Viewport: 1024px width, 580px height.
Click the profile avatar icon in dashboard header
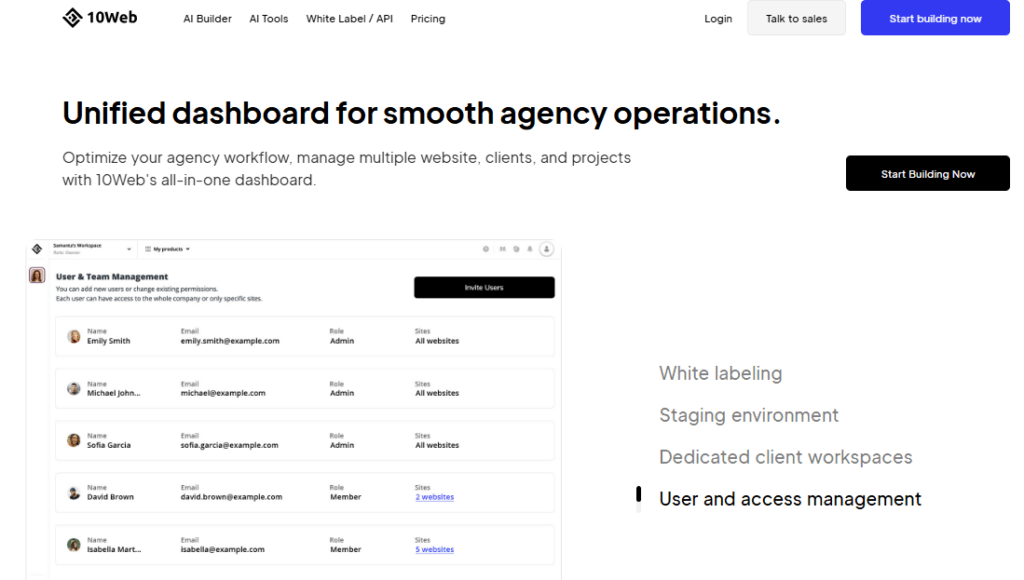(546, 249)
